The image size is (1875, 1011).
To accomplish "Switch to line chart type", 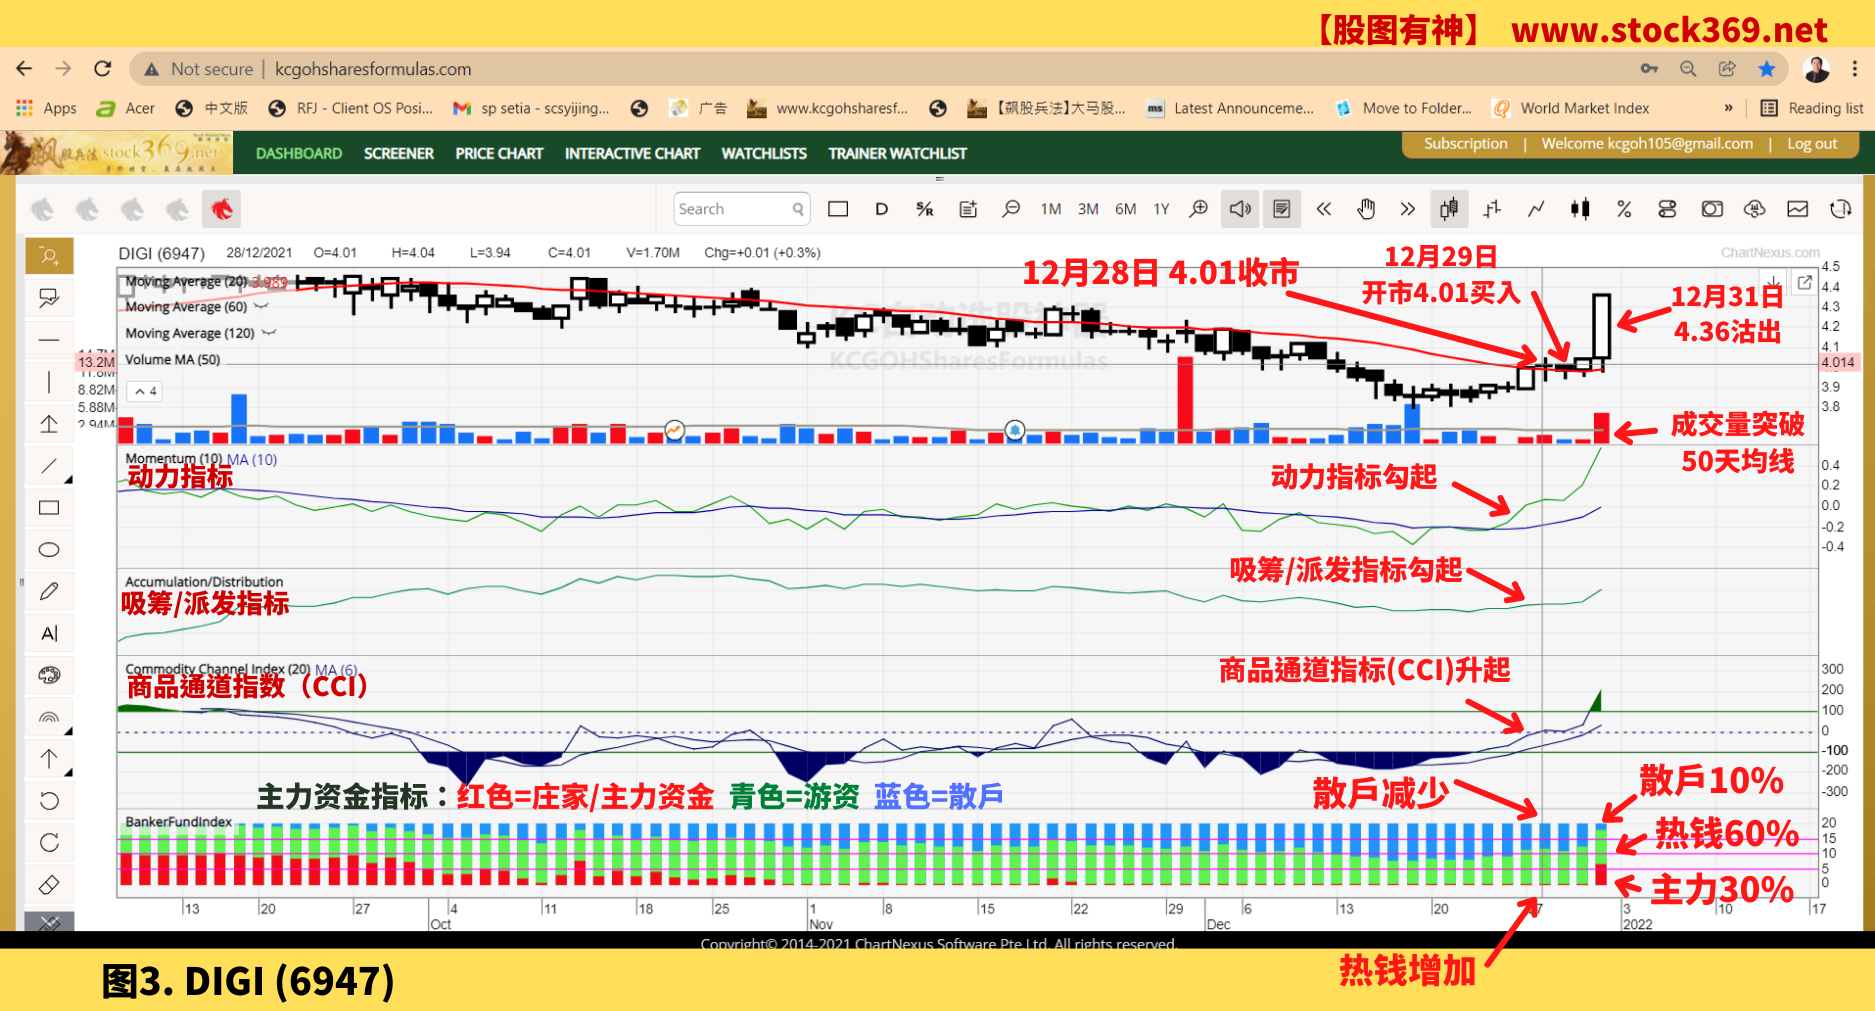I will 1536,209.
